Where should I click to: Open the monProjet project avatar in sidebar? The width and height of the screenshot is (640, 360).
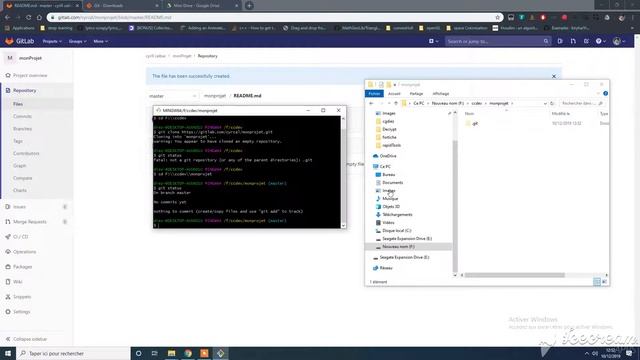[x=10, y=58]
